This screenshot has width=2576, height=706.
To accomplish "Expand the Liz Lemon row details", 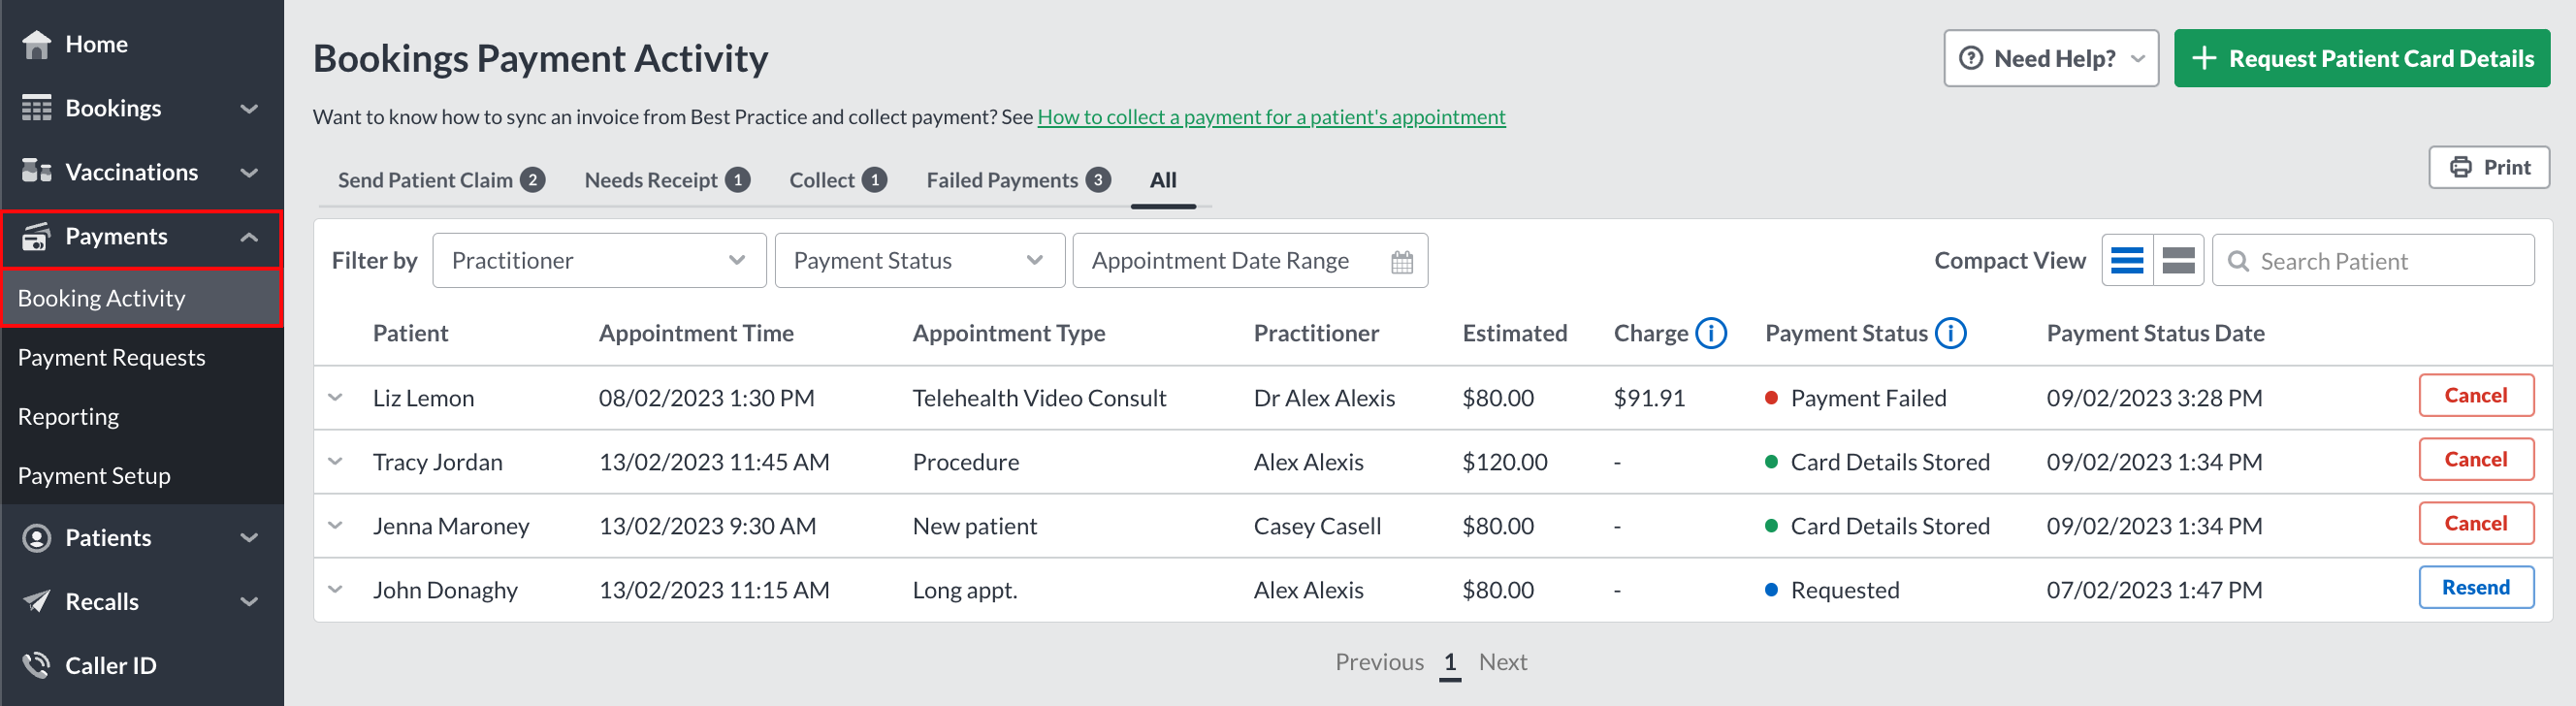I will (x=336, y=397).
